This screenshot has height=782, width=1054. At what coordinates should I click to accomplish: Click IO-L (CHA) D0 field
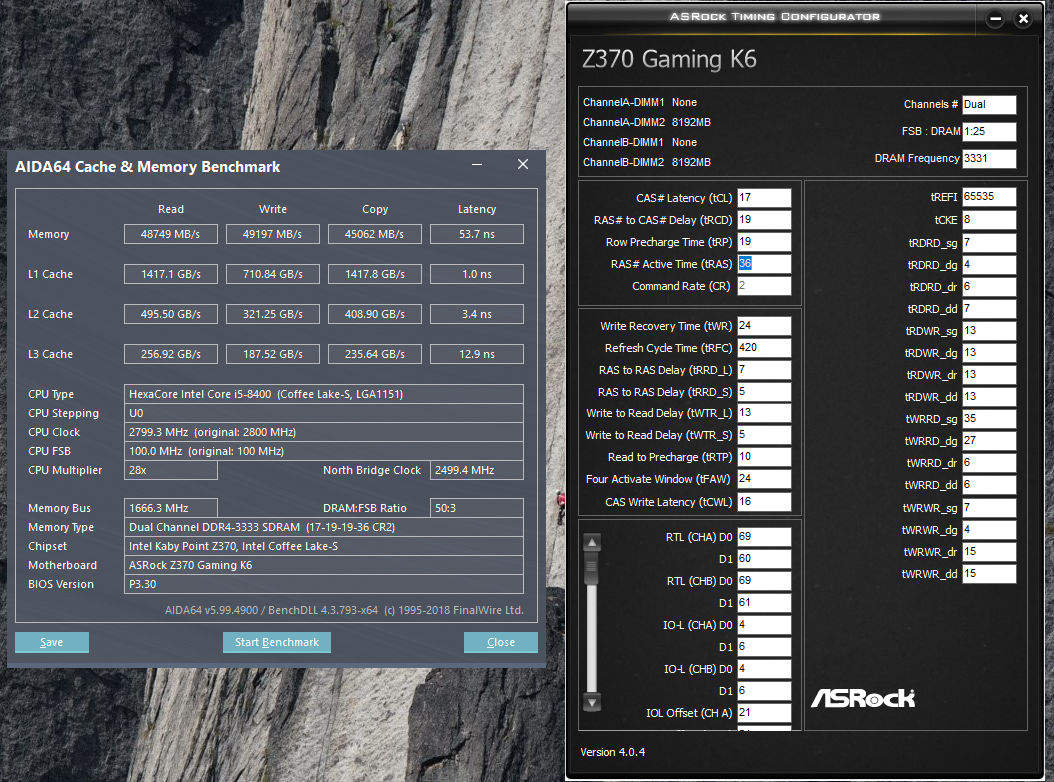point(764,625)
